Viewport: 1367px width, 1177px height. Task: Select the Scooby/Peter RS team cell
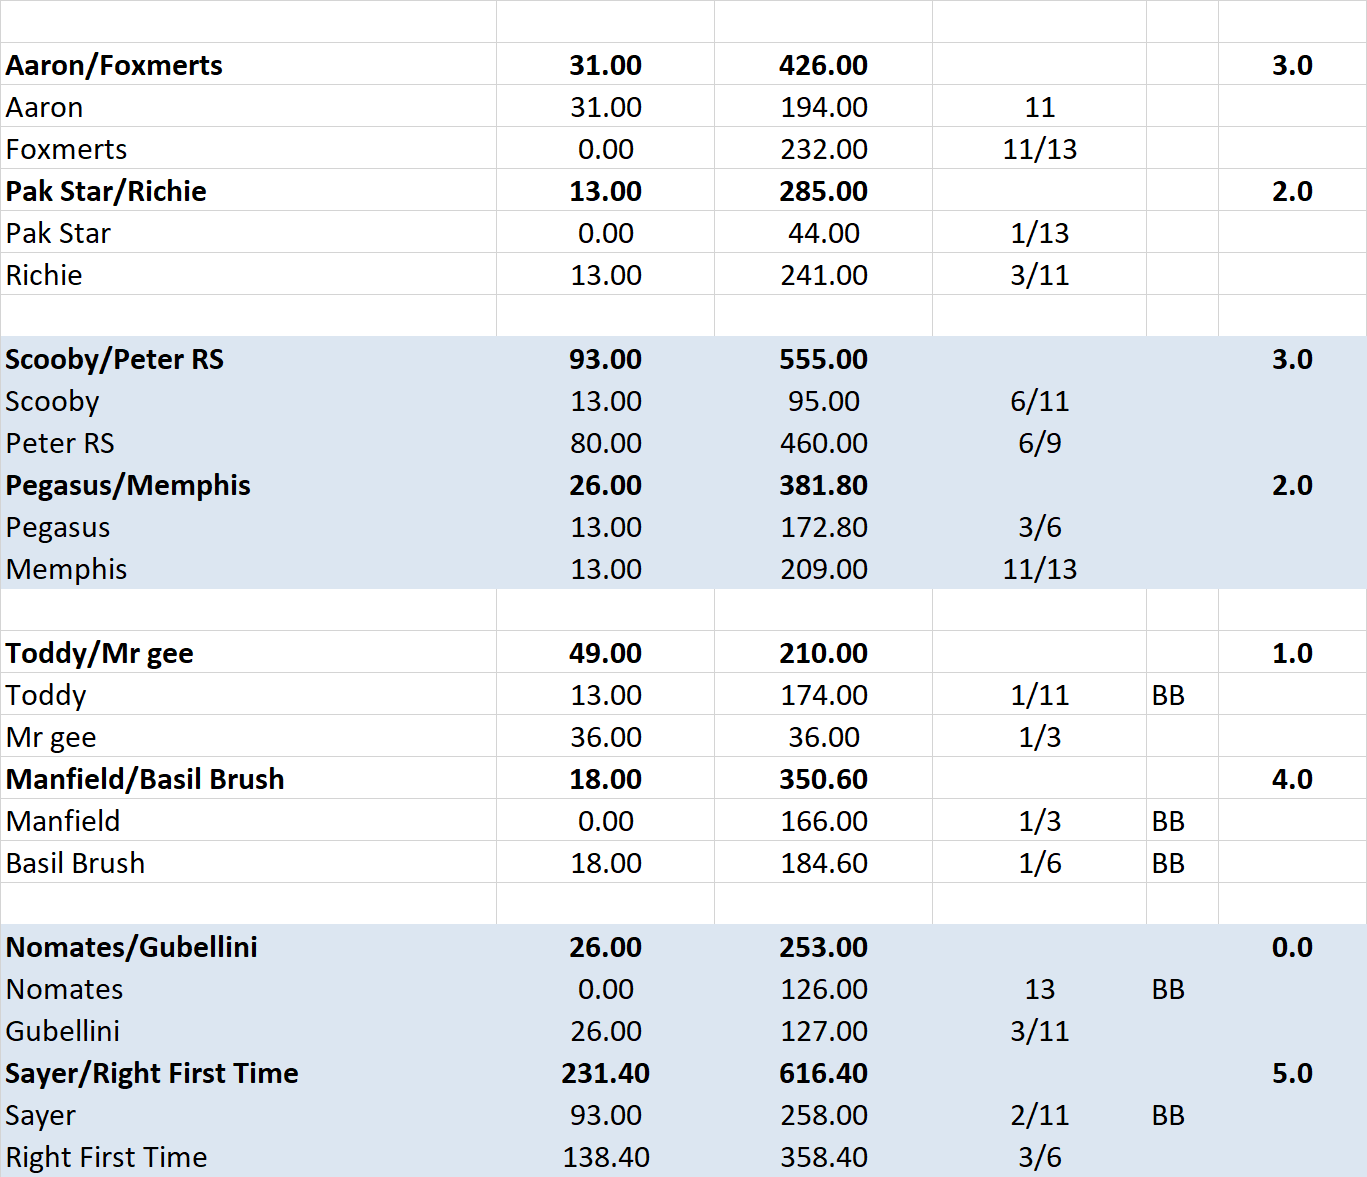pyautogui.click(x=114, y=359)
